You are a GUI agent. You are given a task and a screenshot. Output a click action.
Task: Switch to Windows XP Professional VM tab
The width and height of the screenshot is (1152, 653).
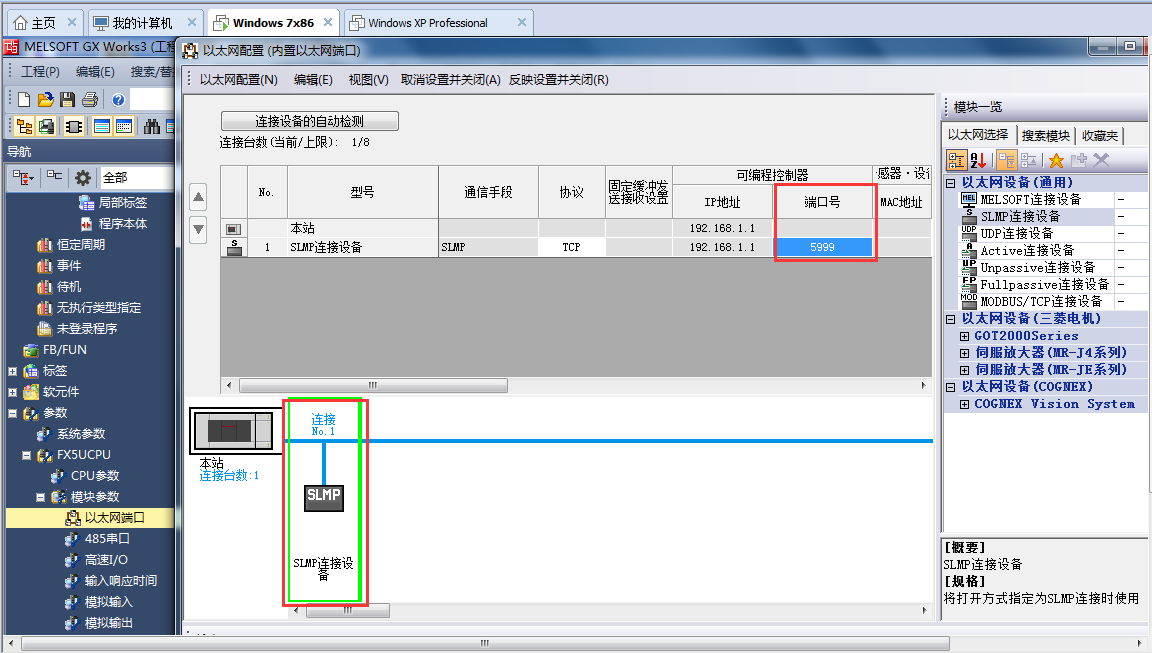click(x=439, y=23)
